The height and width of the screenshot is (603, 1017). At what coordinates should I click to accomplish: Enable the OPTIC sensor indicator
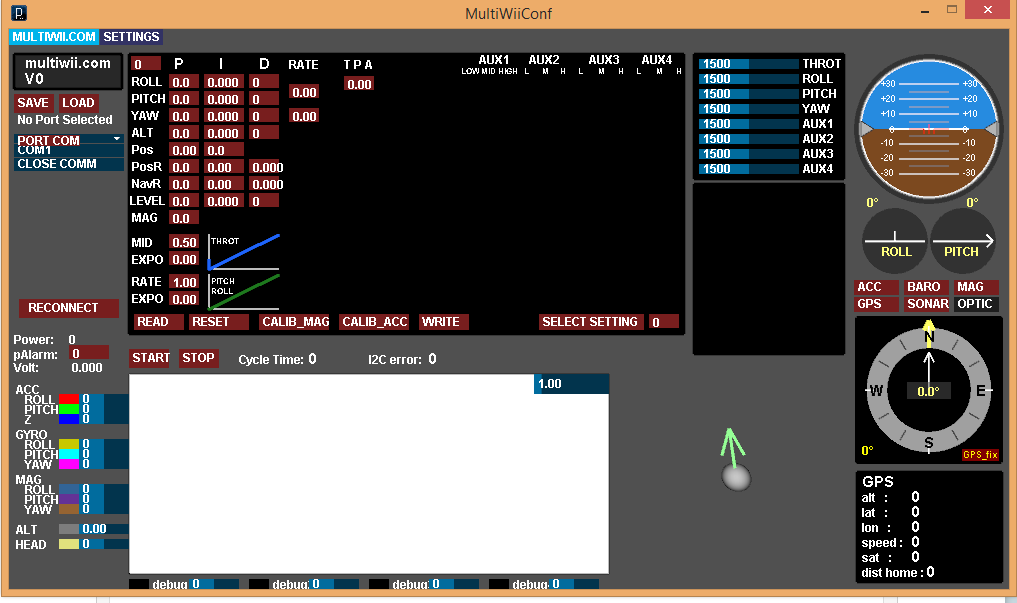click(976, 303)
